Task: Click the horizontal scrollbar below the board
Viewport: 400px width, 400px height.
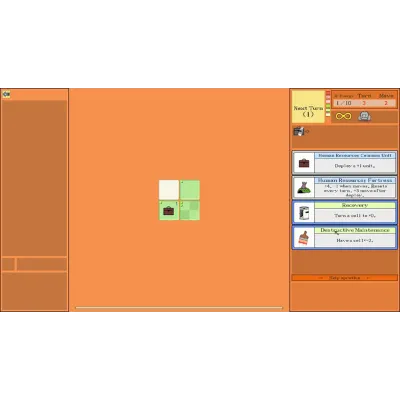Action: click(179, 308)
